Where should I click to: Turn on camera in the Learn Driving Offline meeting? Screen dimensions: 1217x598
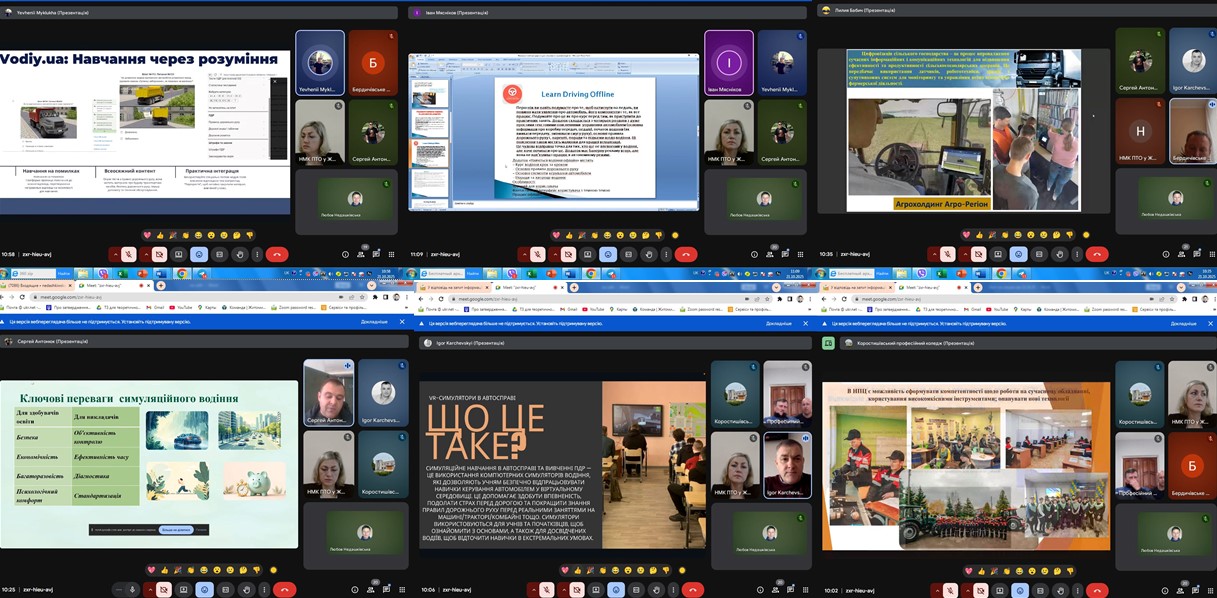pyautogui.click(x=568, y=254)
